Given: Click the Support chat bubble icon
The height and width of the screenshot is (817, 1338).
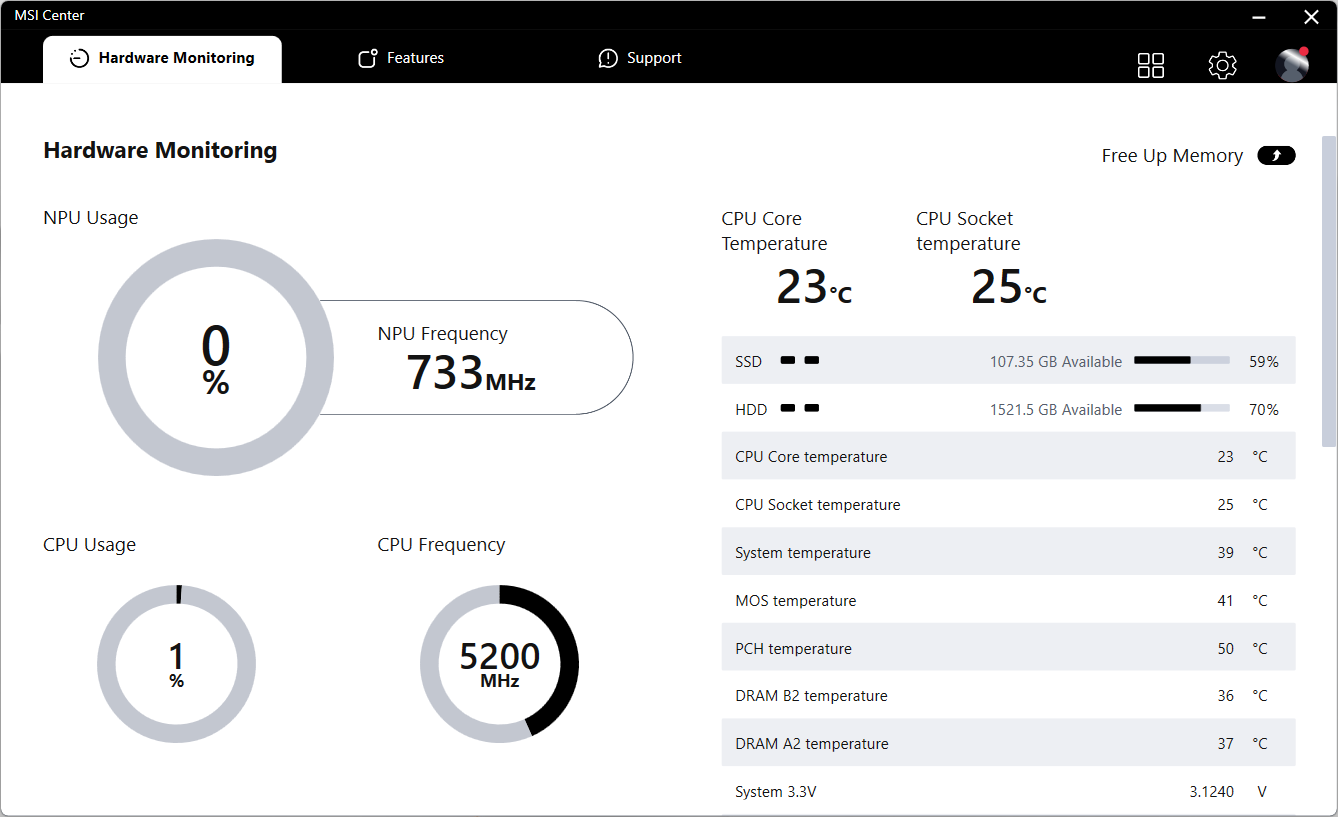Looking at the screenshot, I should point(608,58).
